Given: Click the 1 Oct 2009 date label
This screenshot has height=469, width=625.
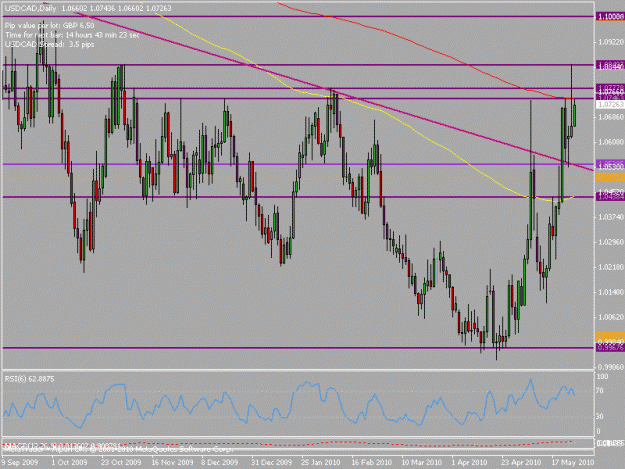Looking at the screenshot, I should tap(69, 462).
